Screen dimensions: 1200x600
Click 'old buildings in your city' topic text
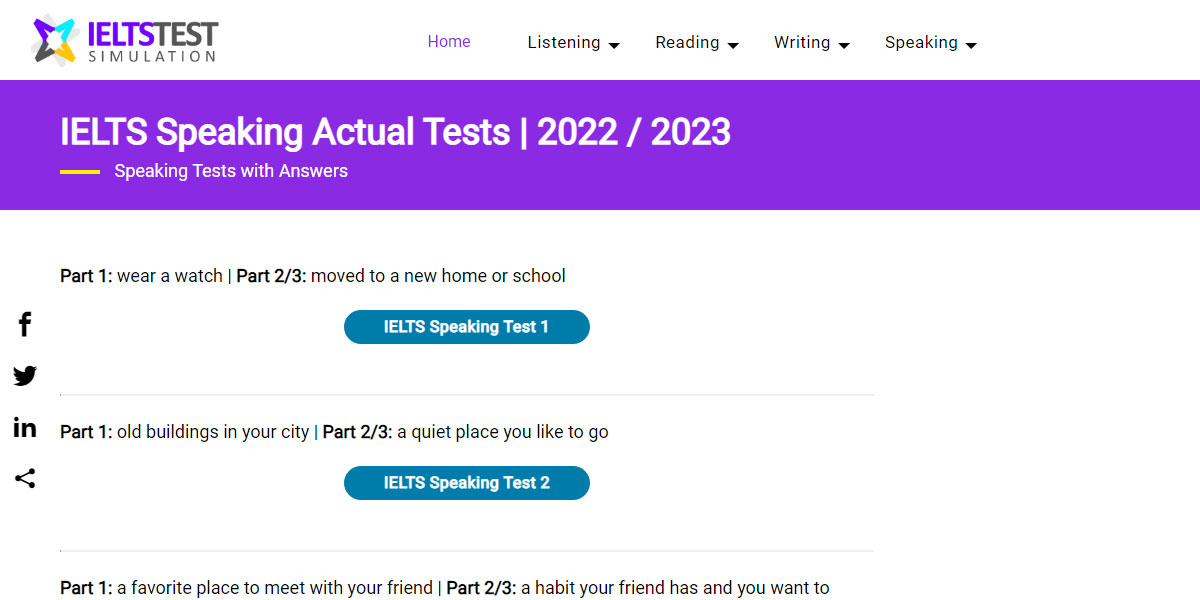[x=211, y=431]
